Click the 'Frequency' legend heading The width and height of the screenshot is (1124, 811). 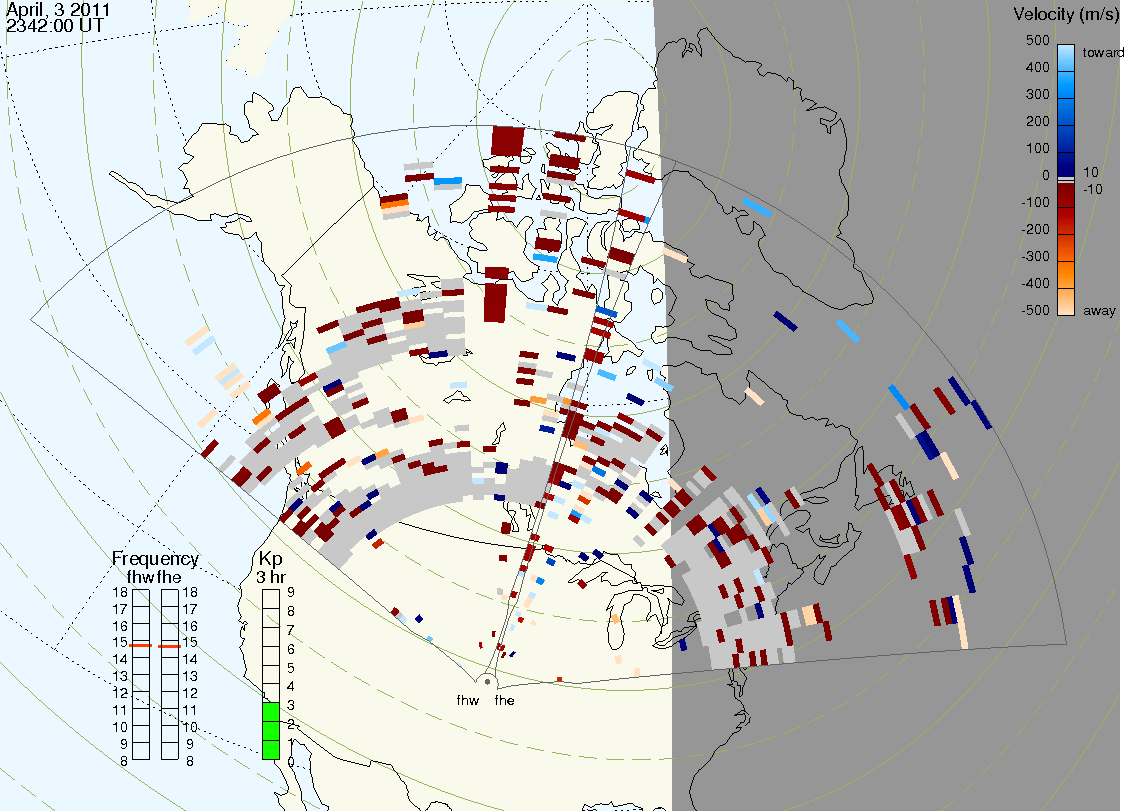click(155, 559)
